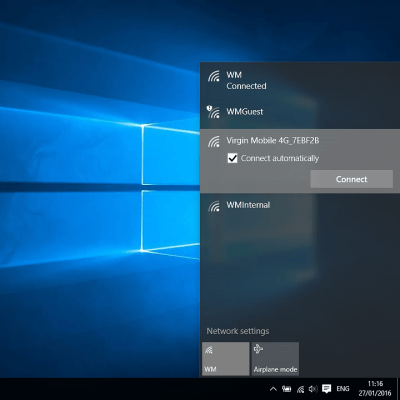This screenshot has height=400, width=400.
Task: Click the battery power icon in tray
Action: (x=287, y=389)
